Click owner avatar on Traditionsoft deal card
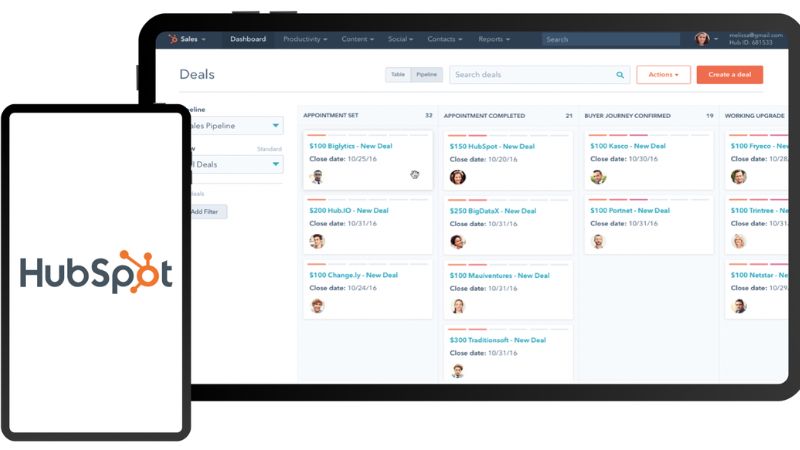The image size is (800, 450). [x=458, y=370]
